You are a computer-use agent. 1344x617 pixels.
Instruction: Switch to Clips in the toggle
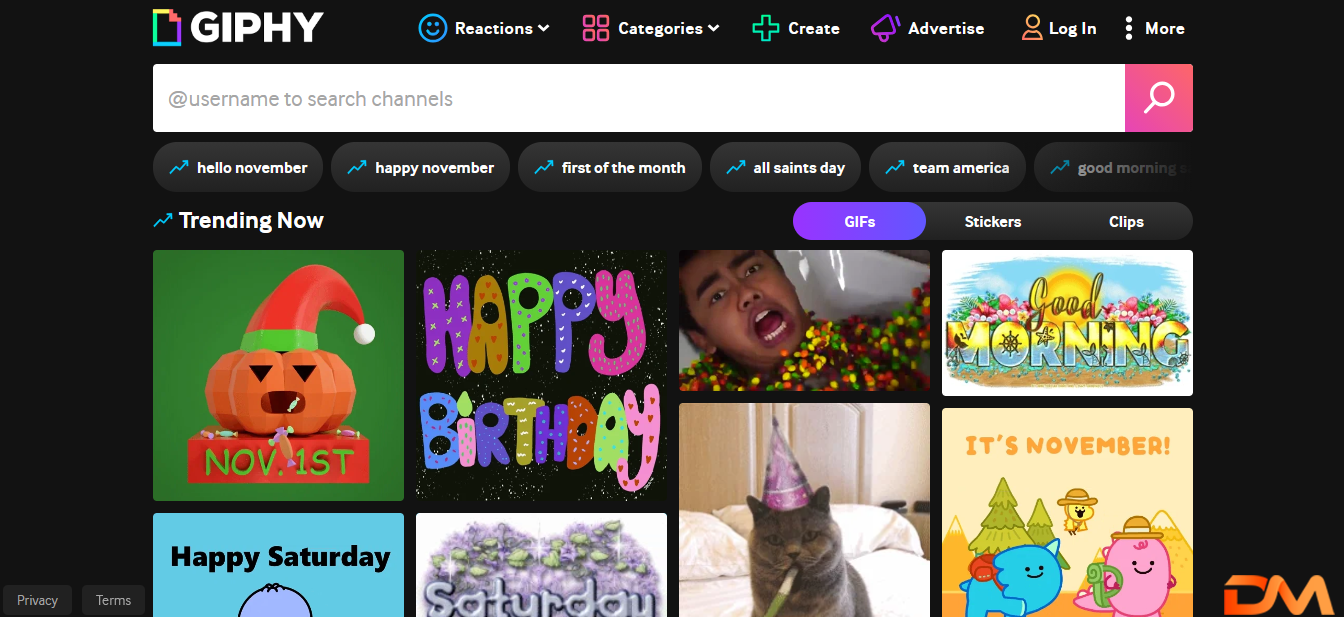pyautogui.click(x=1126, y=221)
